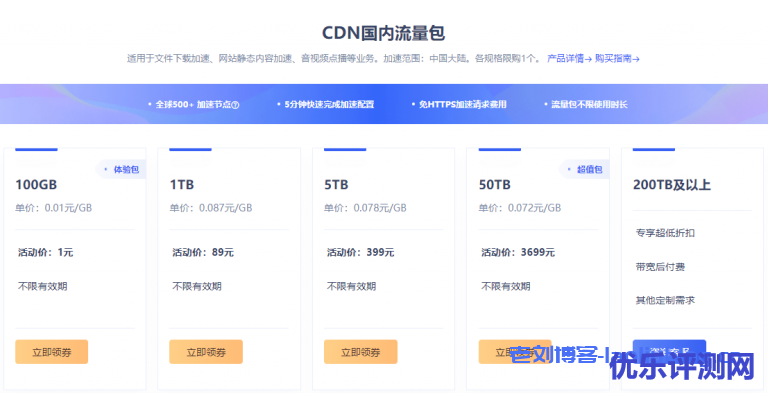
Task: Click the CDN国内流量包 heading
Action: pos(384,33)
